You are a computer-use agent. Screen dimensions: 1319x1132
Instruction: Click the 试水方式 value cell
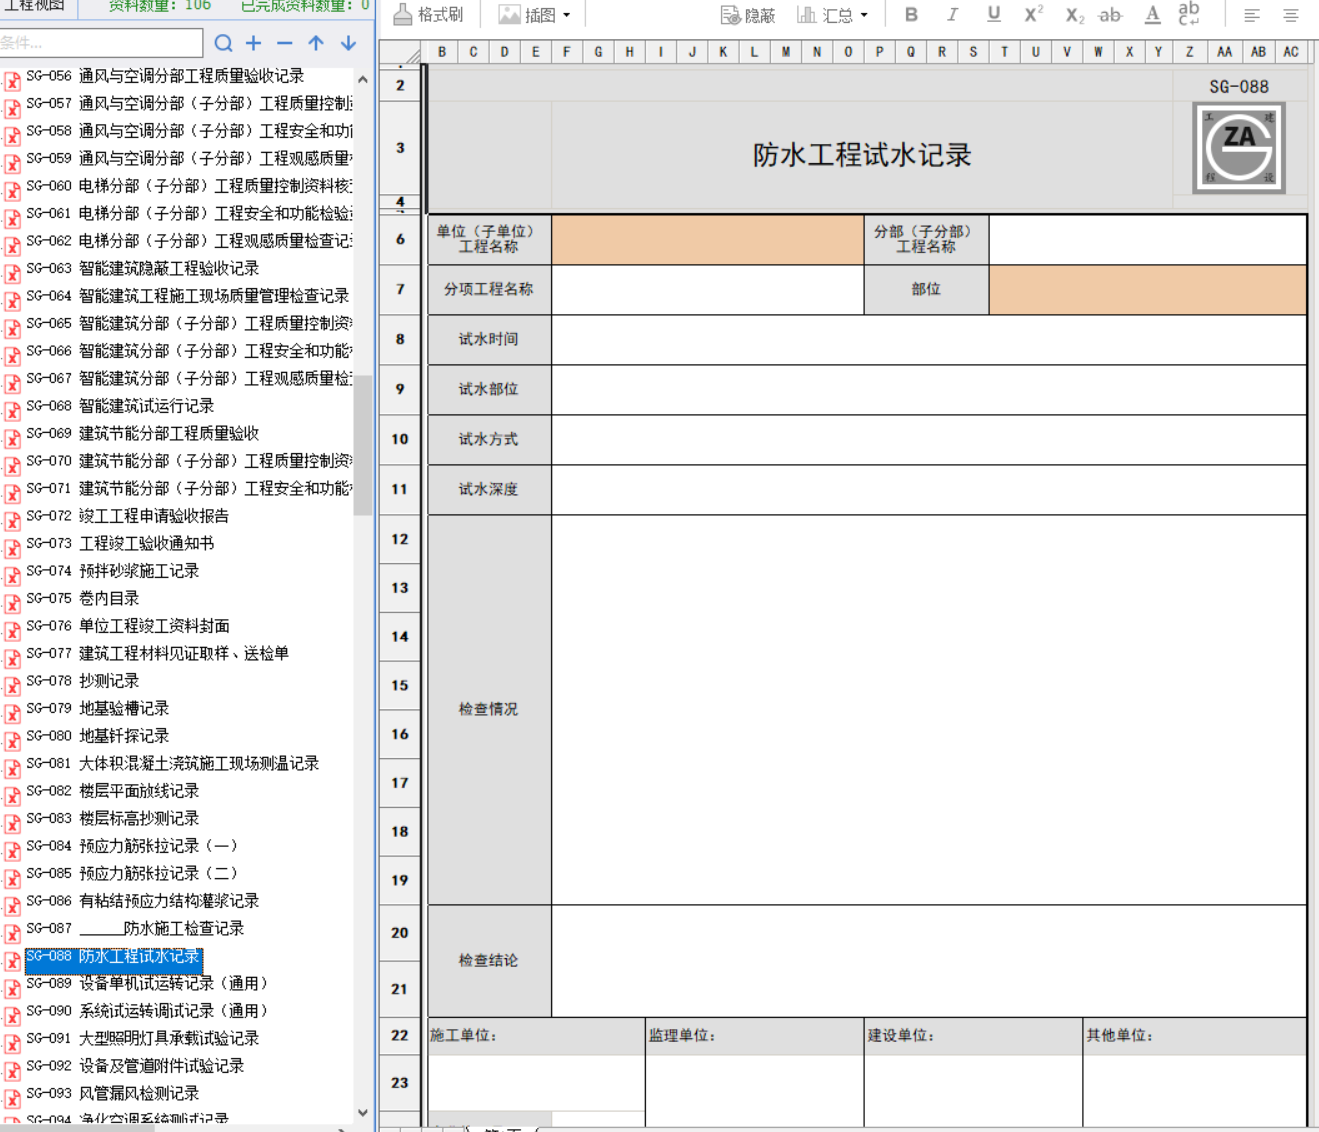tap(929, 439)
